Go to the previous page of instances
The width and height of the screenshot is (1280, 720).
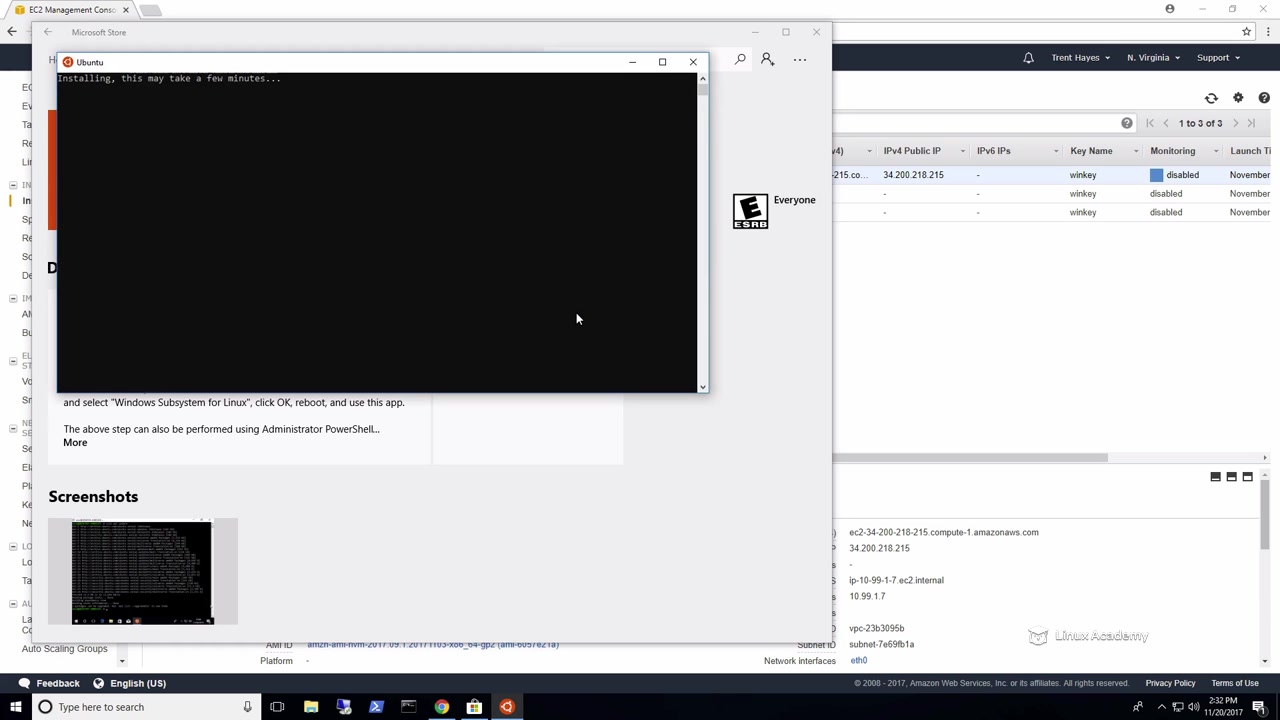pyautogui.click(x=1166, y=123)
